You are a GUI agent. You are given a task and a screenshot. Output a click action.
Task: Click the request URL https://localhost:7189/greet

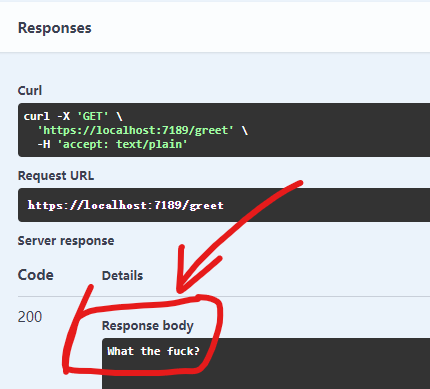[125, 205]
